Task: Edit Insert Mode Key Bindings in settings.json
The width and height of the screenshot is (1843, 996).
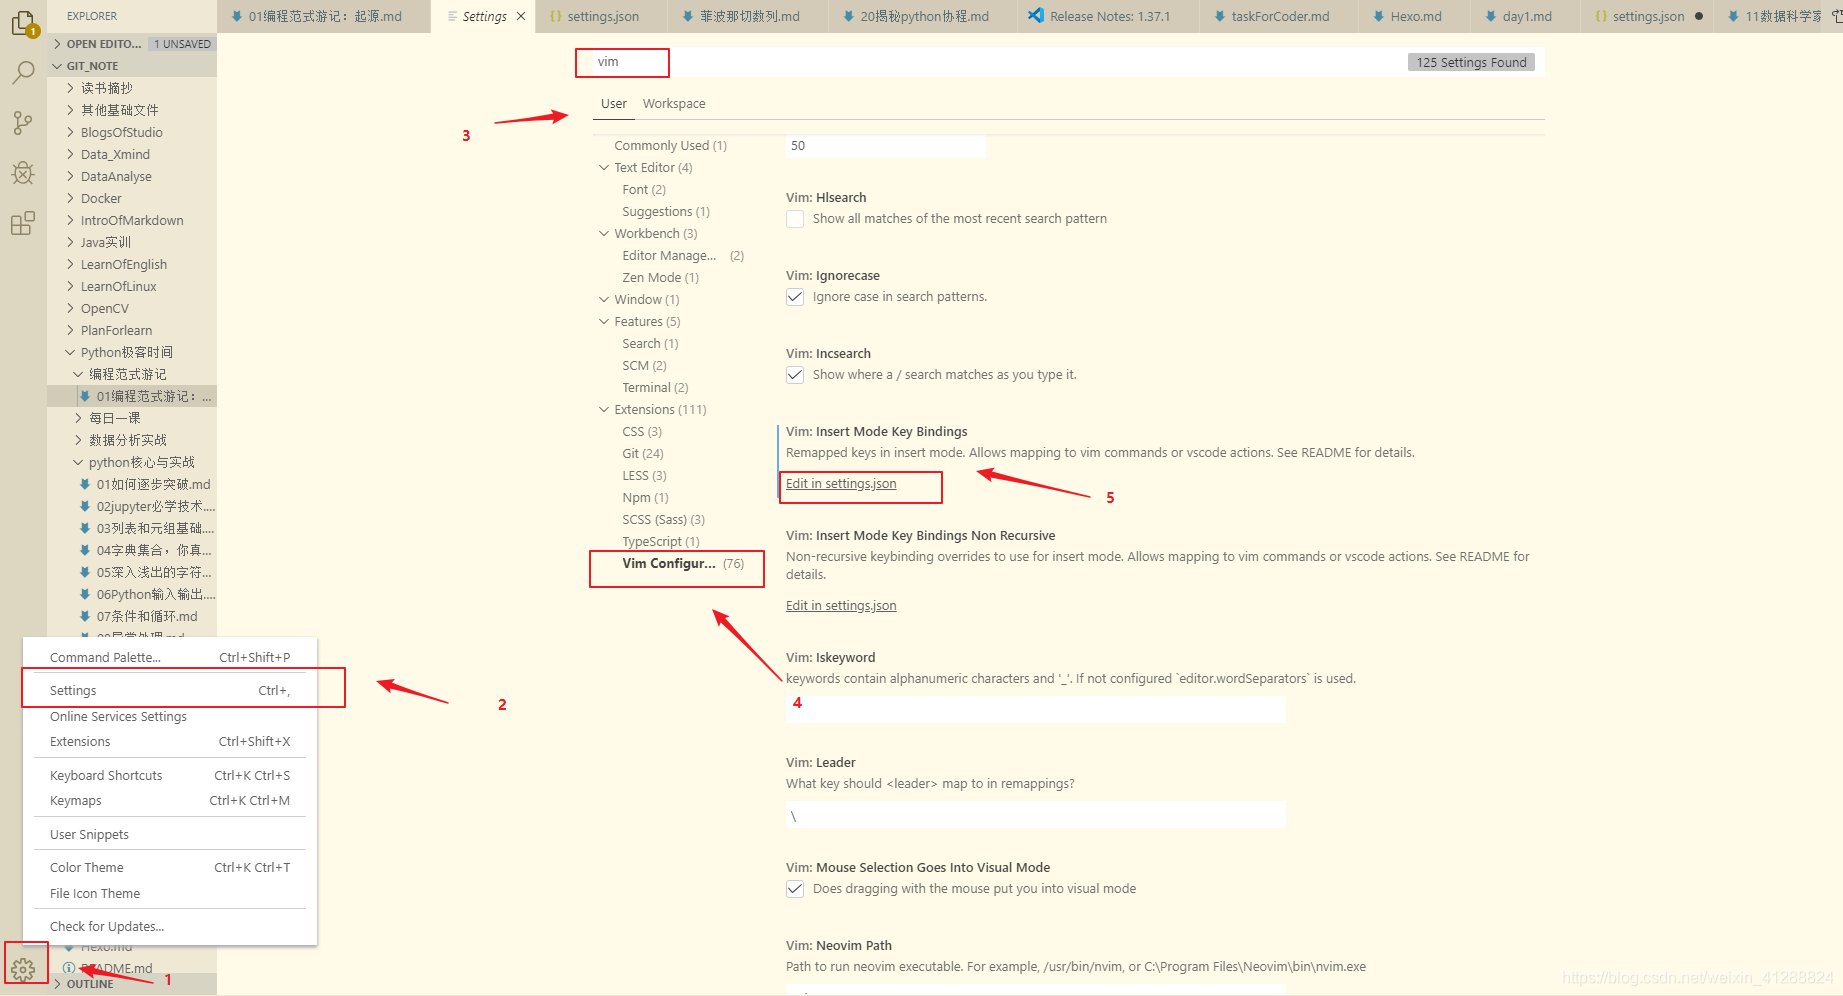Action: point(841,484)
